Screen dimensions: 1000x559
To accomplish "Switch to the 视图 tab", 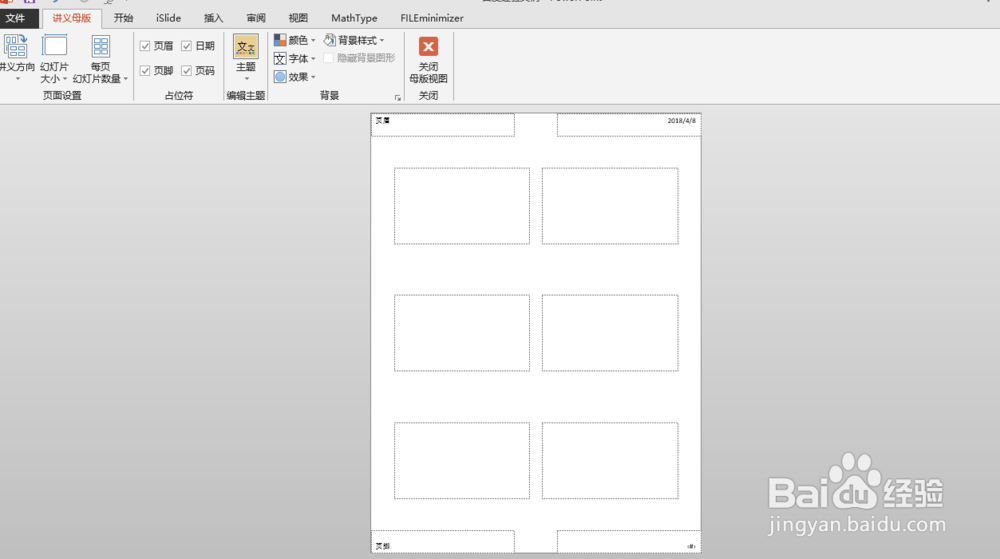I will click(x=298, y=18).
